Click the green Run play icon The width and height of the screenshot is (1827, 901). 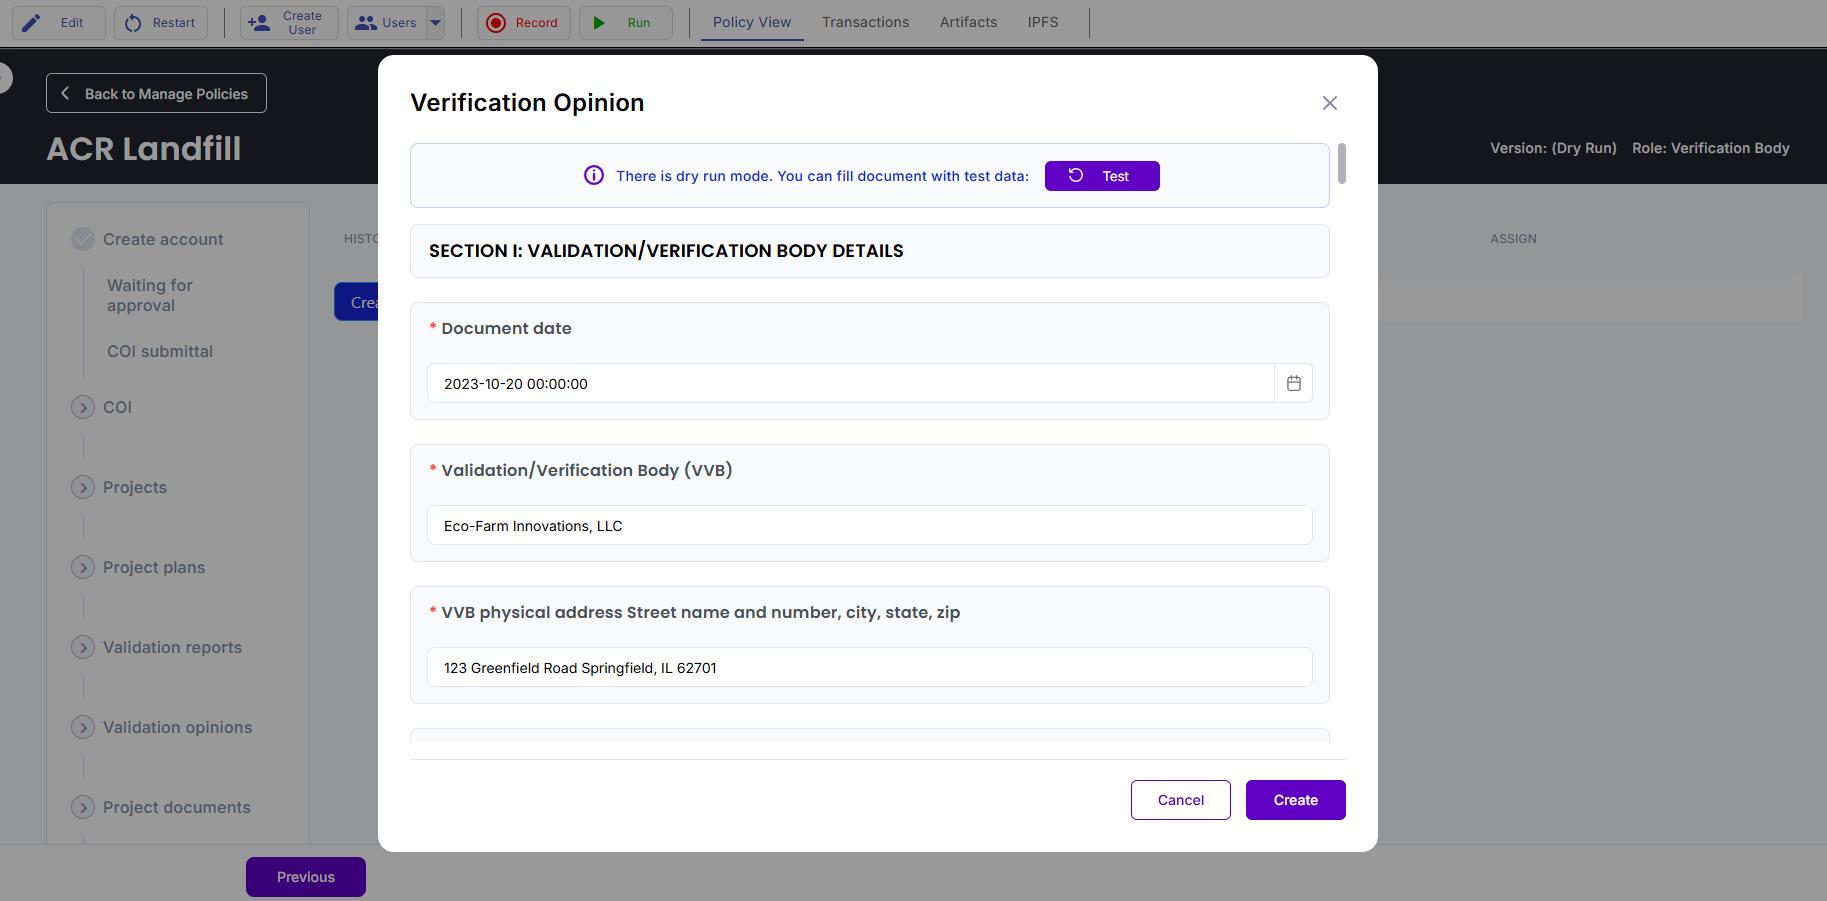[599, 23]
